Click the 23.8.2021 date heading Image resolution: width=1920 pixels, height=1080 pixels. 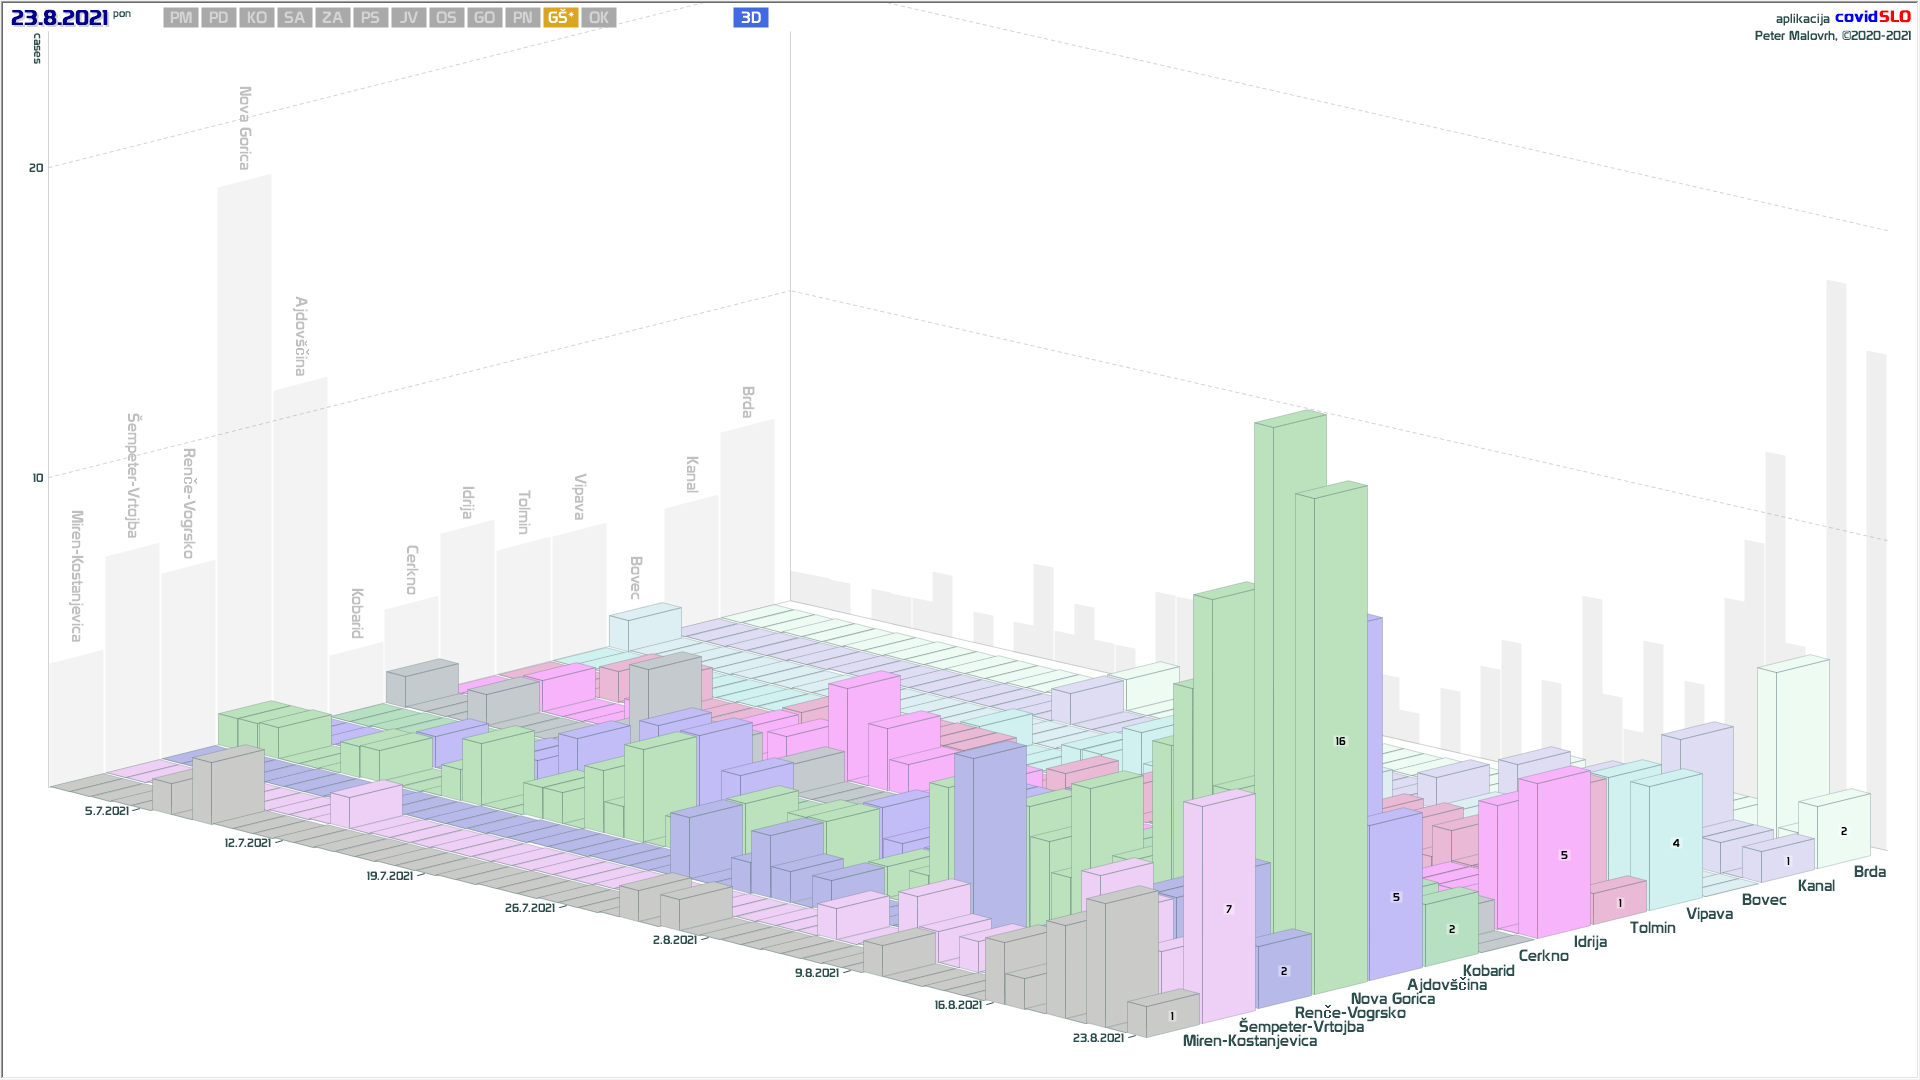pos(59,18)
